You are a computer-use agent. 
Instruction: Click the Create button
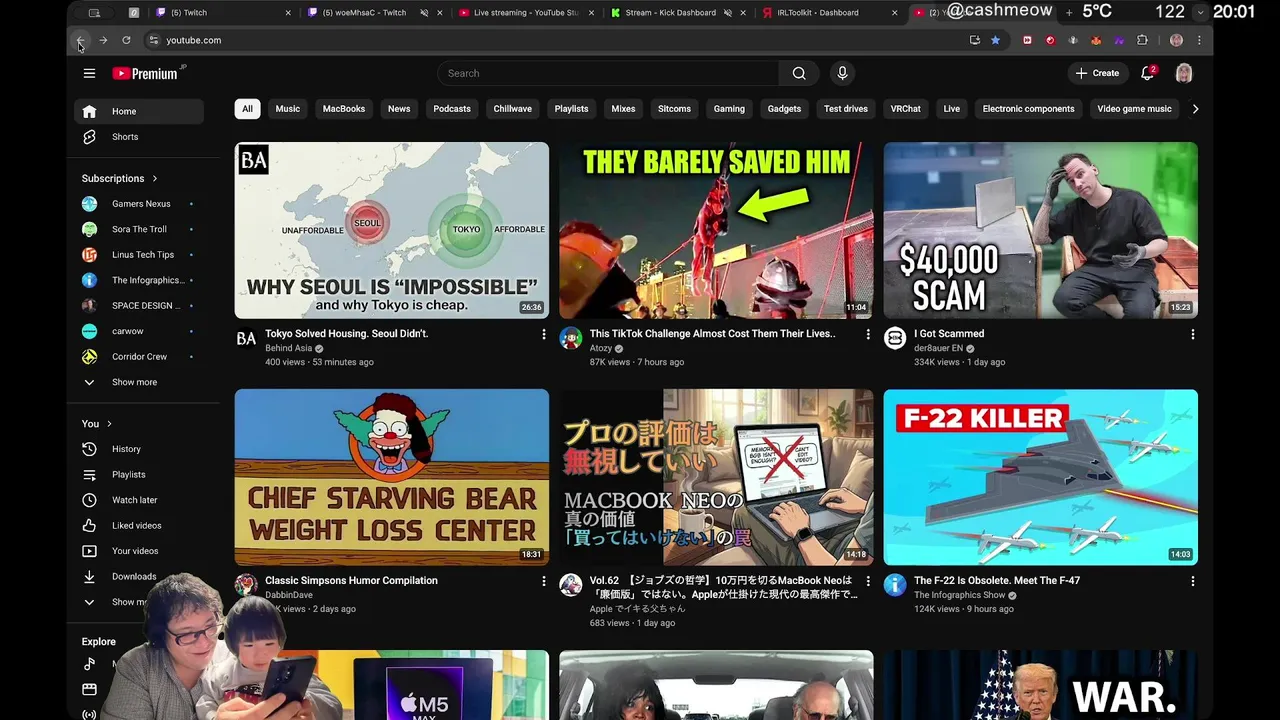(x=1097, y=73)
